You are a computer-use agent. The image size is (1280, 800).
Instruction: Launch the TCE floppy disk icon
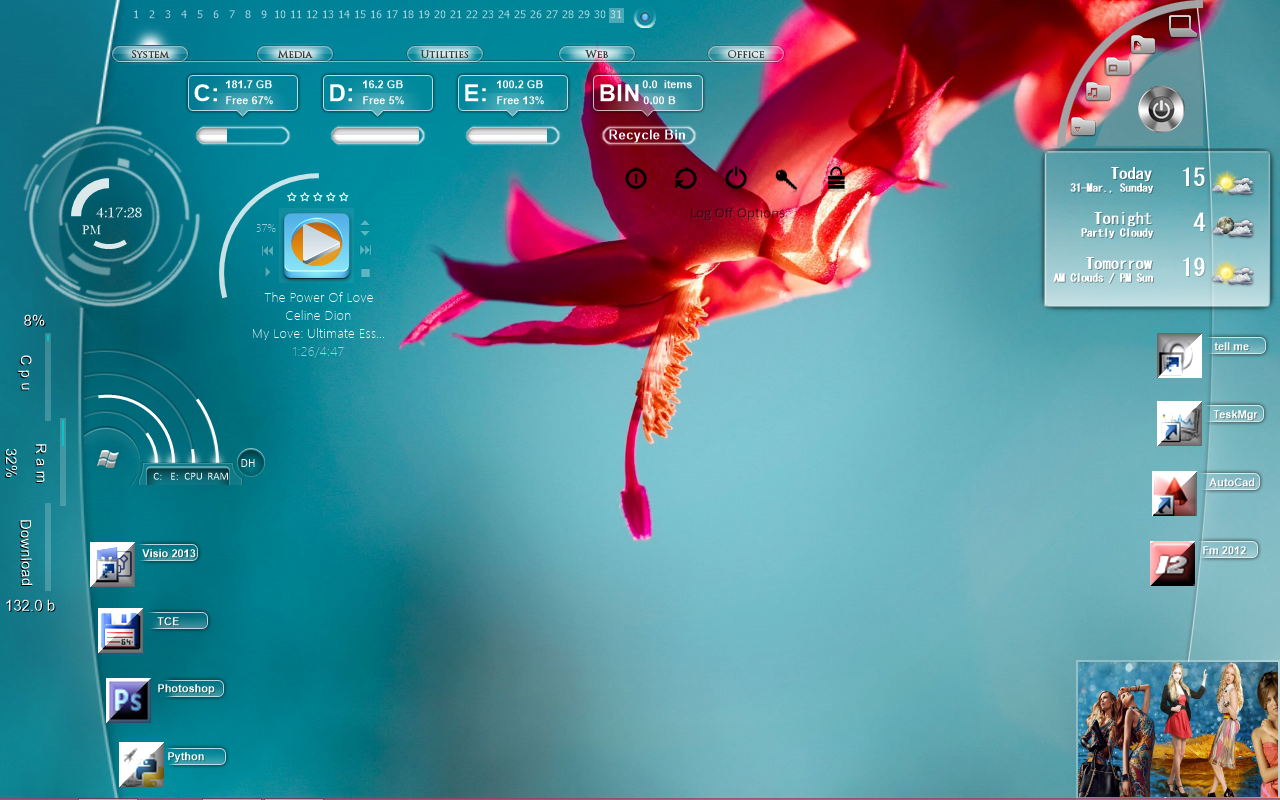click(121, 631)
